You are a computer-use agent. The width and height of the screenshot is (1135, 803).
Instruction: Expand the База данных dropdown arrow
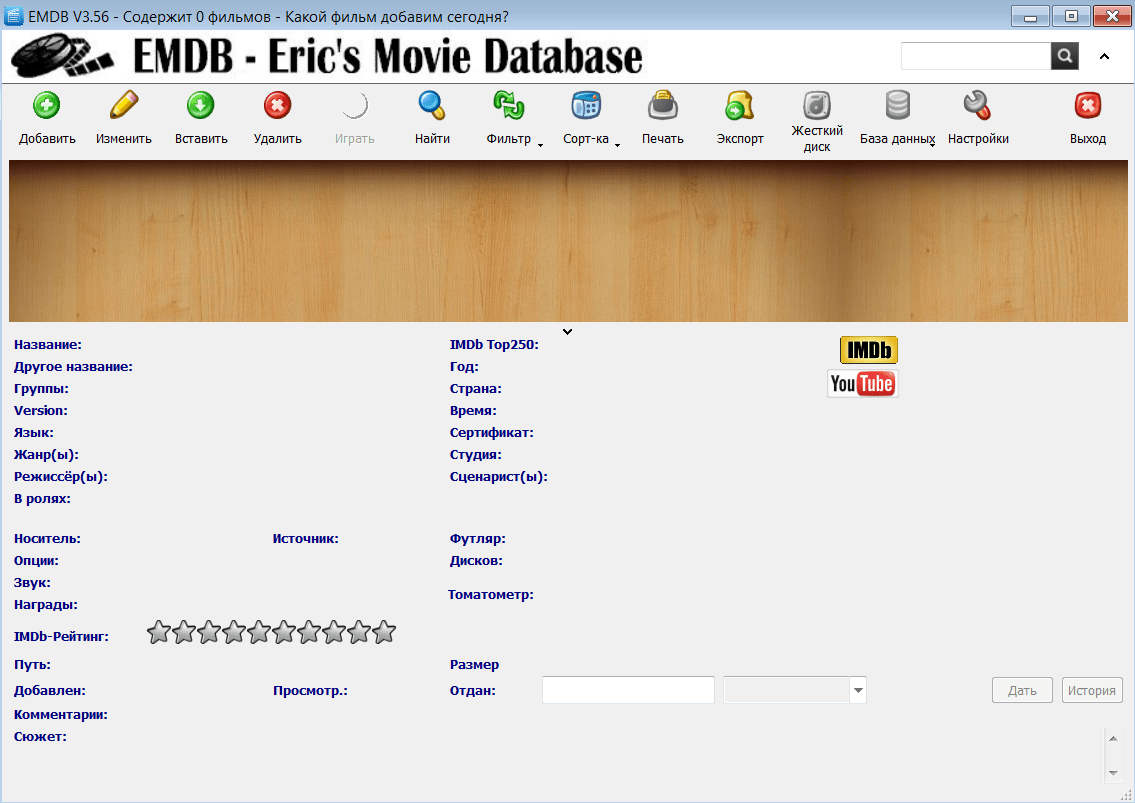coord(932,146)
